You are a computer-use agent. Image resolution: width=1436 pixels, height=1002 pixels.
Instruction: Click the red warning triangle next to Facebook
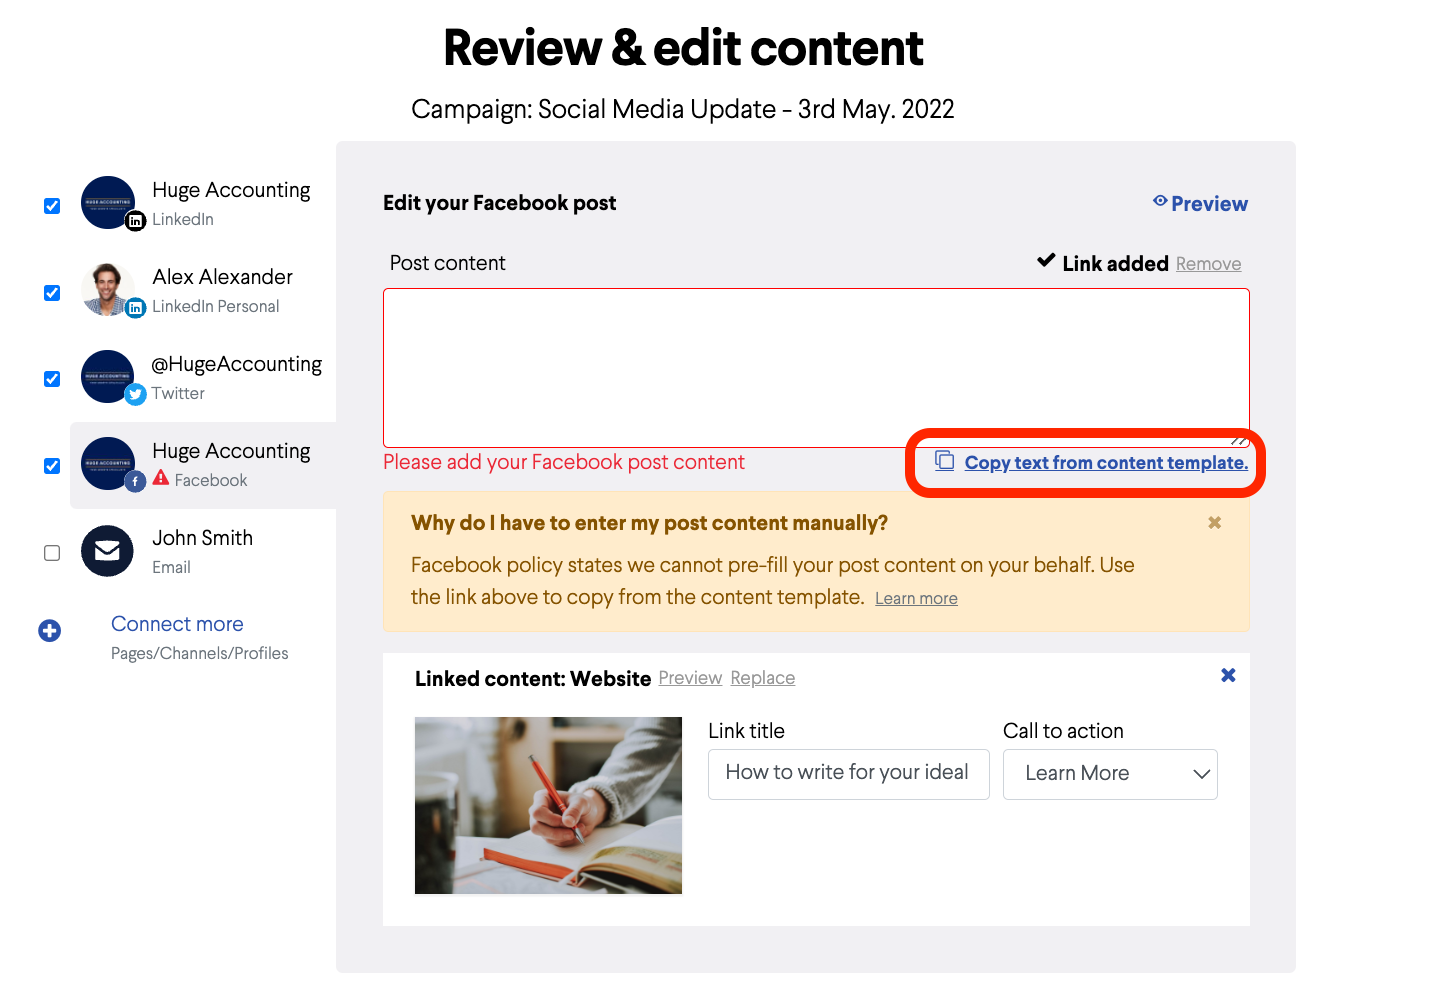161,479
